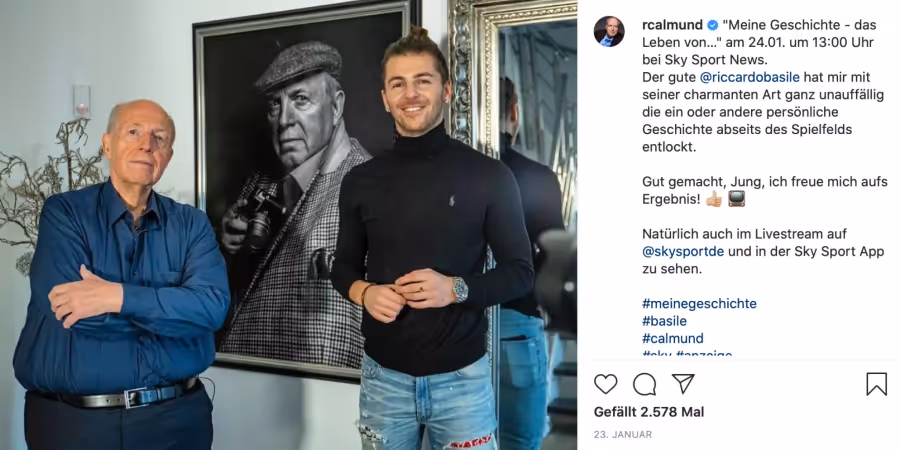Open the rcalmund username link
Screen dimensions: 900x450
pos(672,25)
